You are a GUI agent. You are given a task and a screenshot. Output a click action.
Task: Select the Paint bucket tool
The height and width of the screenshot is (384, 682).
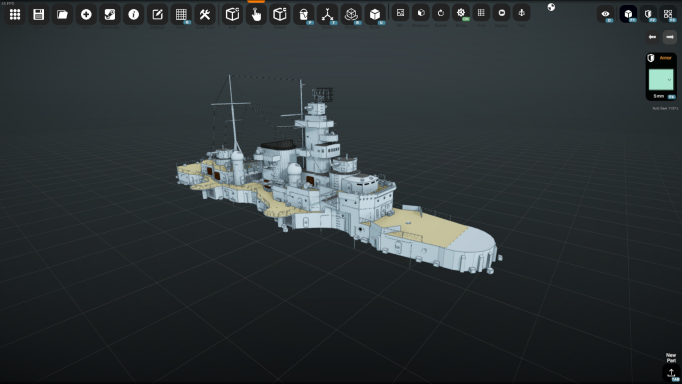(x=304, y=14)
